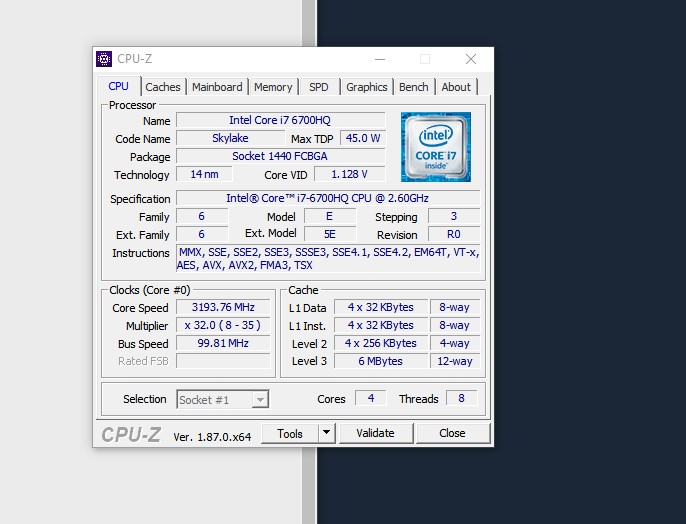Click the Level 3 associativity 12-way

[455, 361]
